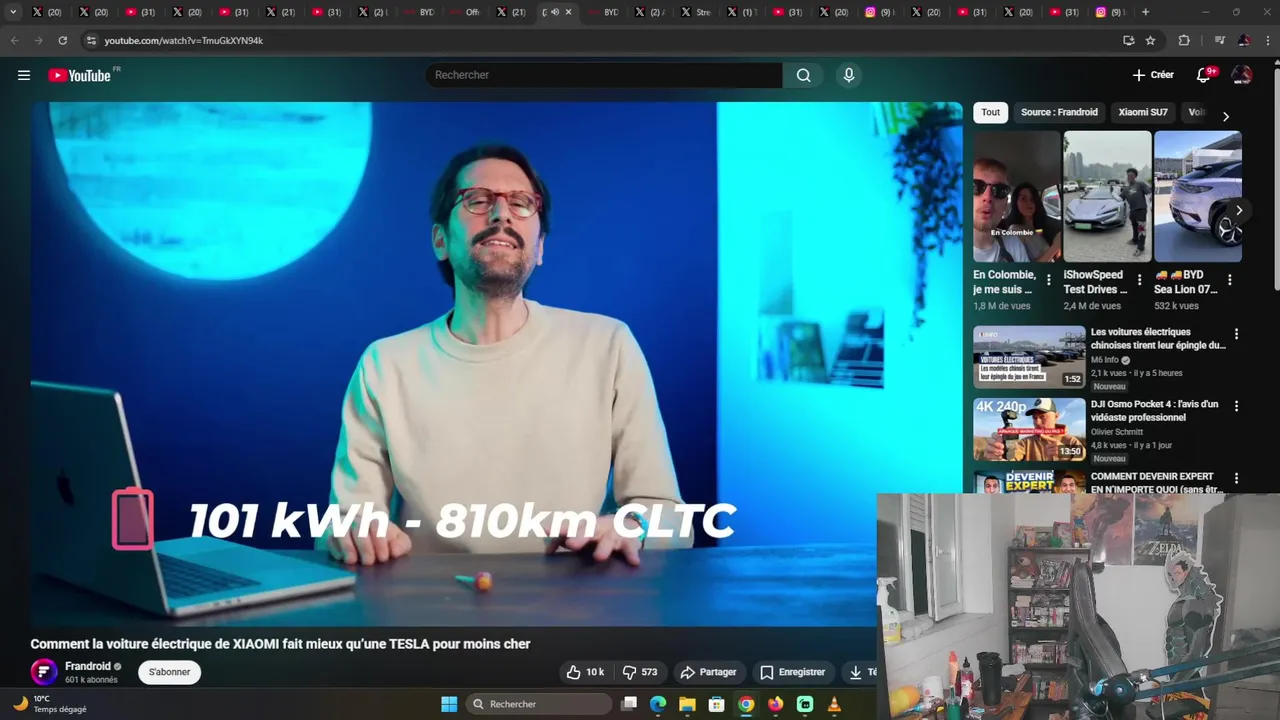Open options for the DJI Osmo Pocket 4 video
The image size is (1280, 720).
[x=1236, y=406]
